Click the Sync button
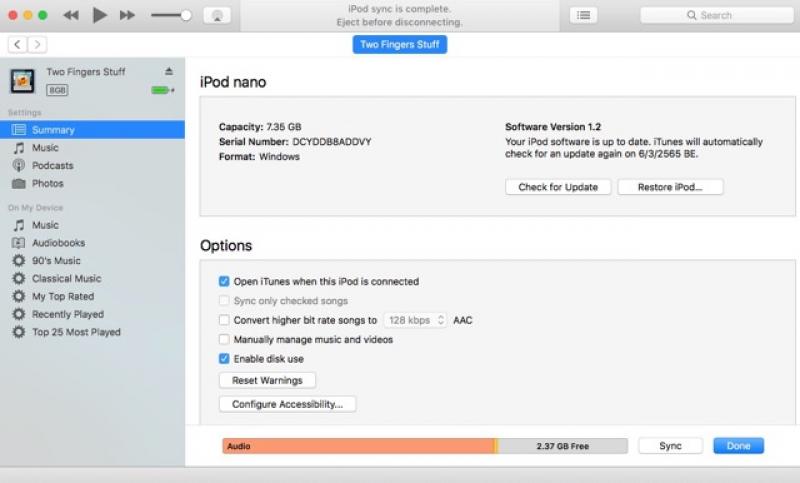The width and height of the screenshot is (800, 483). tap(670, 446)
